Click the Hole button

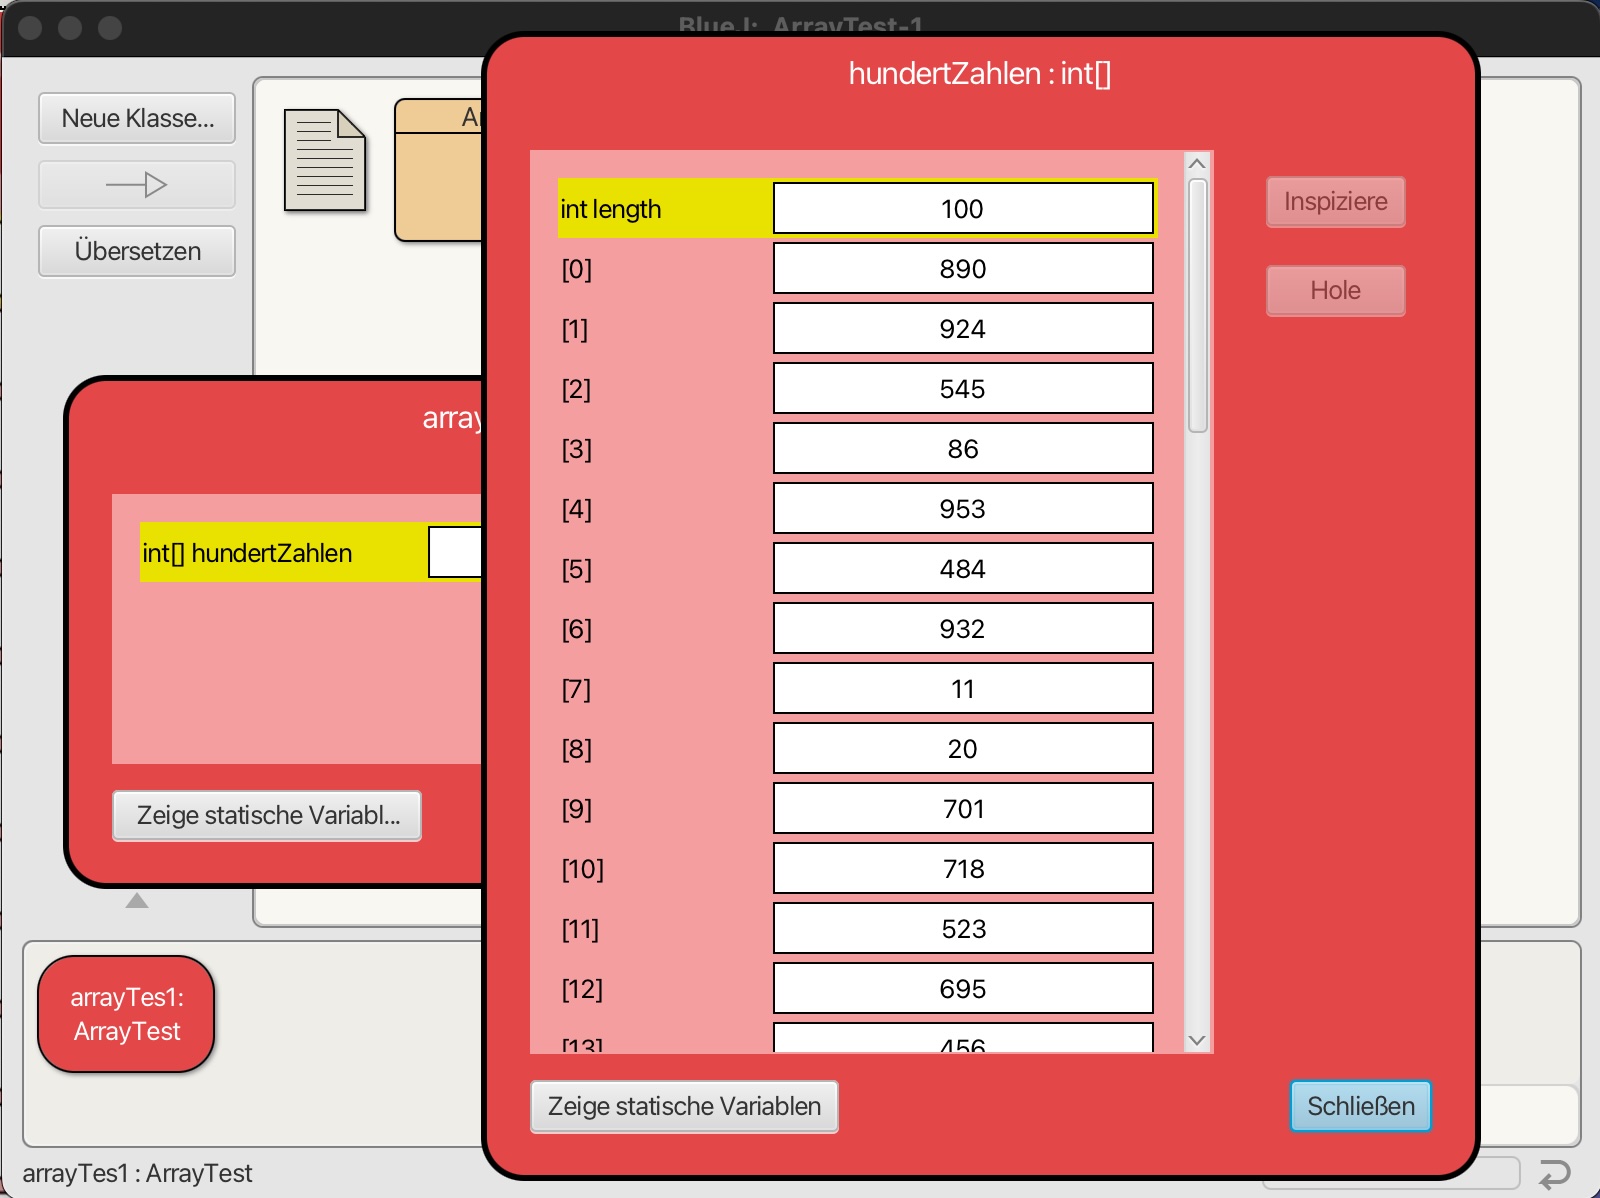pyautogui.click(x=1335, y=291)
